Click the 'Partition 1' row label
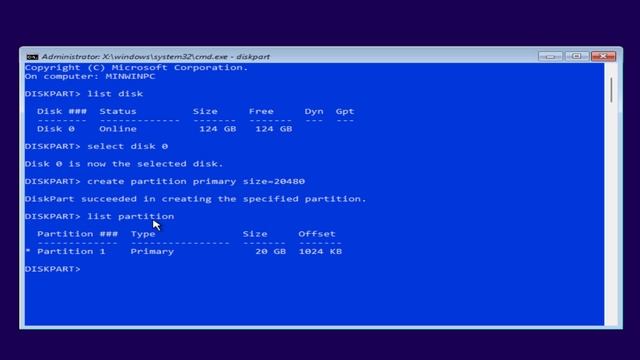The image size is (640, 360). click(x=71, y=251)
